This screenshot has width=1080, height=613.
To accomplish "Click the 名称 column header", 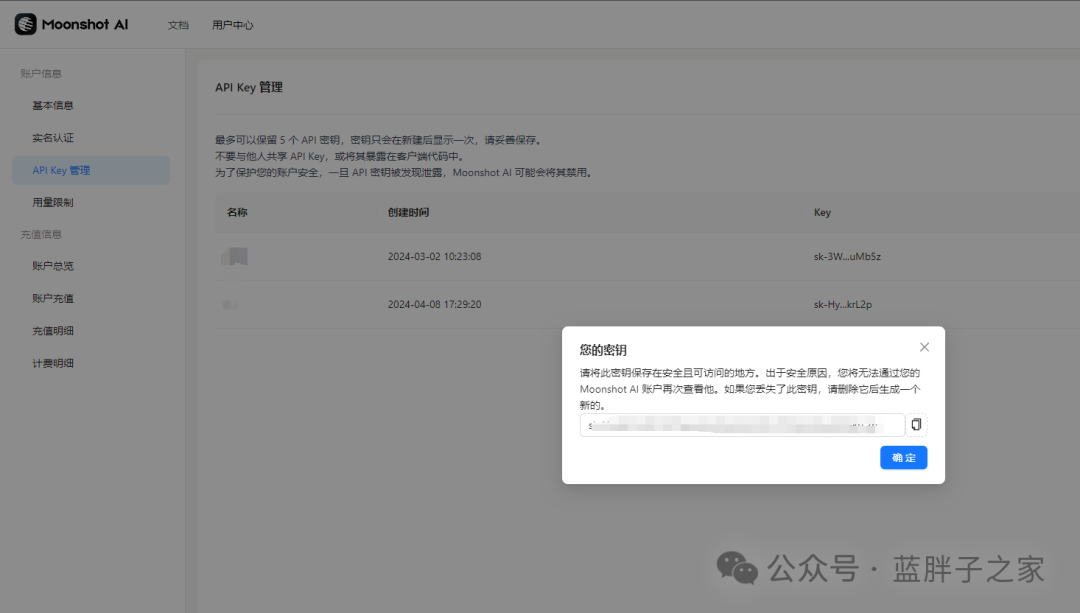I will [x=237, y=212].
